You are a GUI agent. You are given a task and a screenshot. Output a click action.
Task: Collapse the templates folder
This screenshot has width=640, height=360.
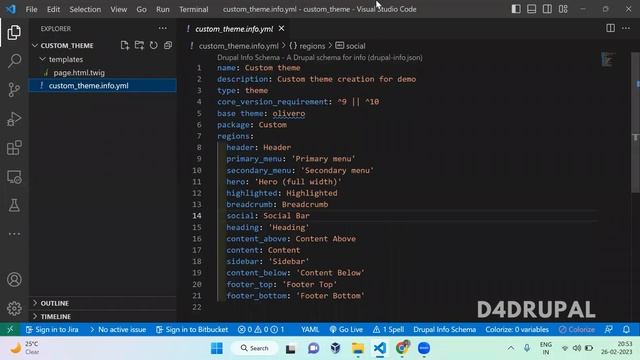pos(42,59)
